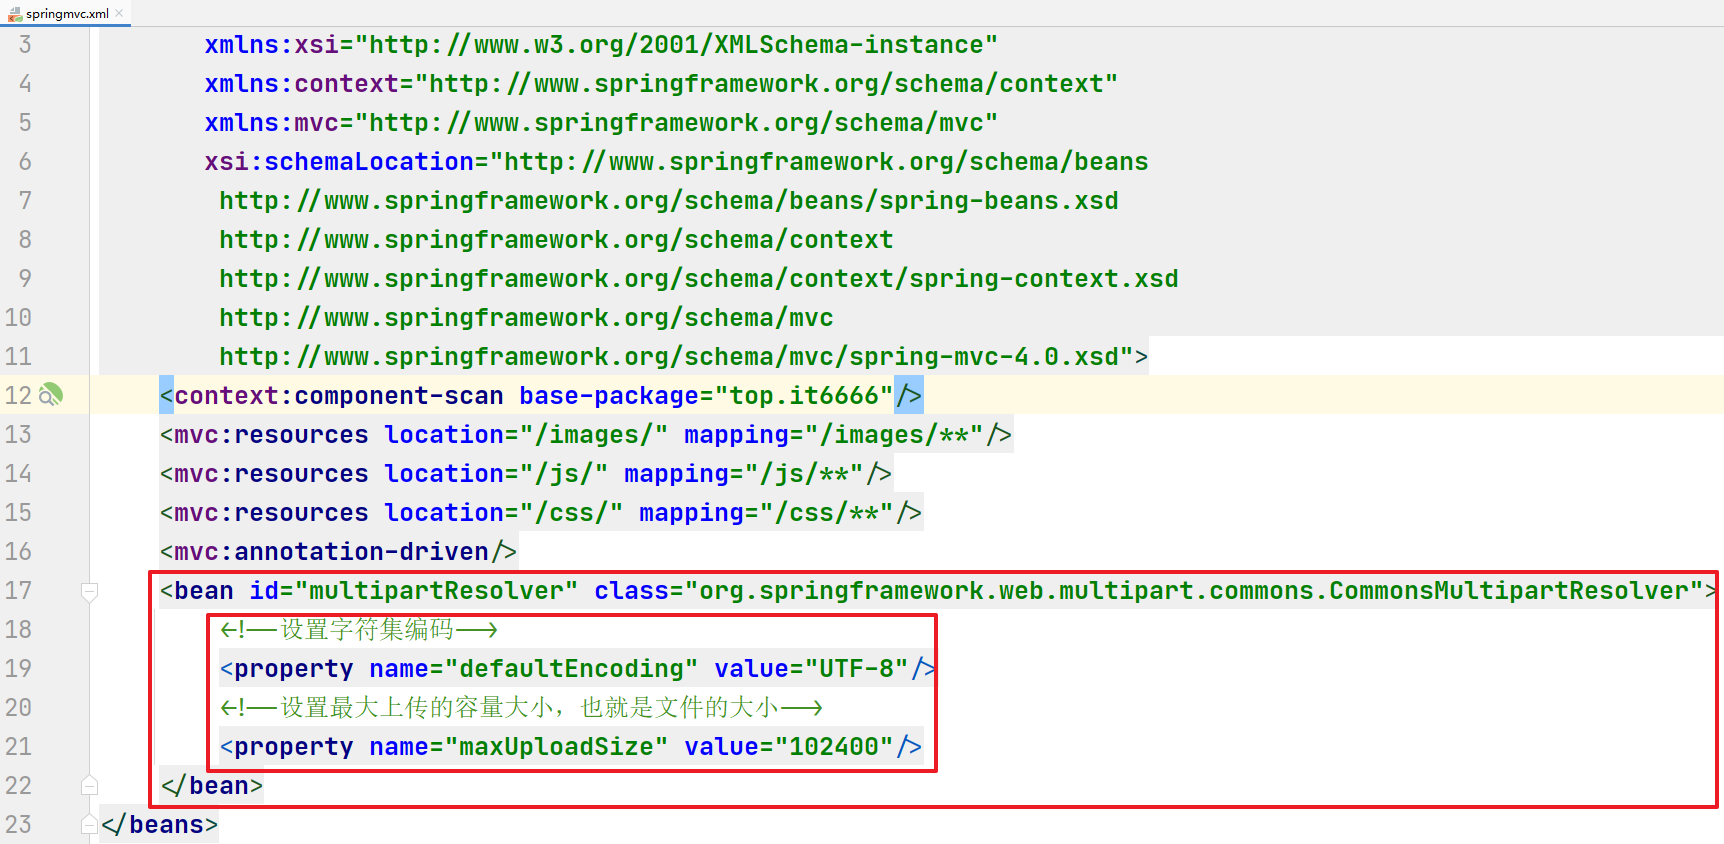
Task: Click the "multipartResolver" bean id value
Action: tap(437, 591)
